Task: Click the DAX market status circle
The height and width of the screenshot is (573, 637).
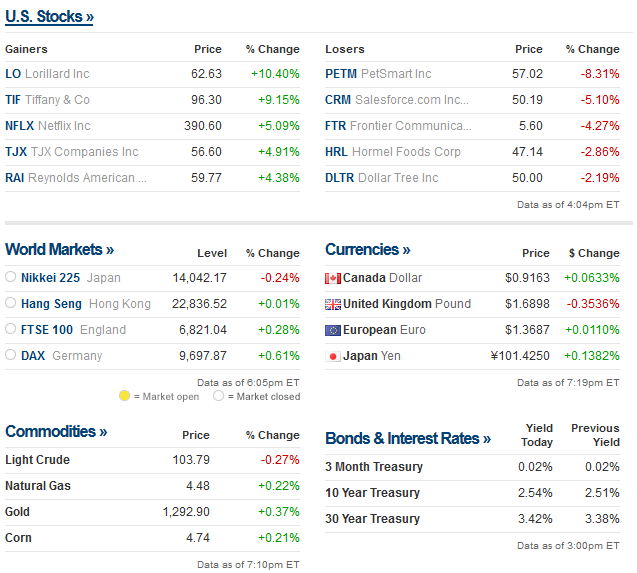Action: coord(11,355)
